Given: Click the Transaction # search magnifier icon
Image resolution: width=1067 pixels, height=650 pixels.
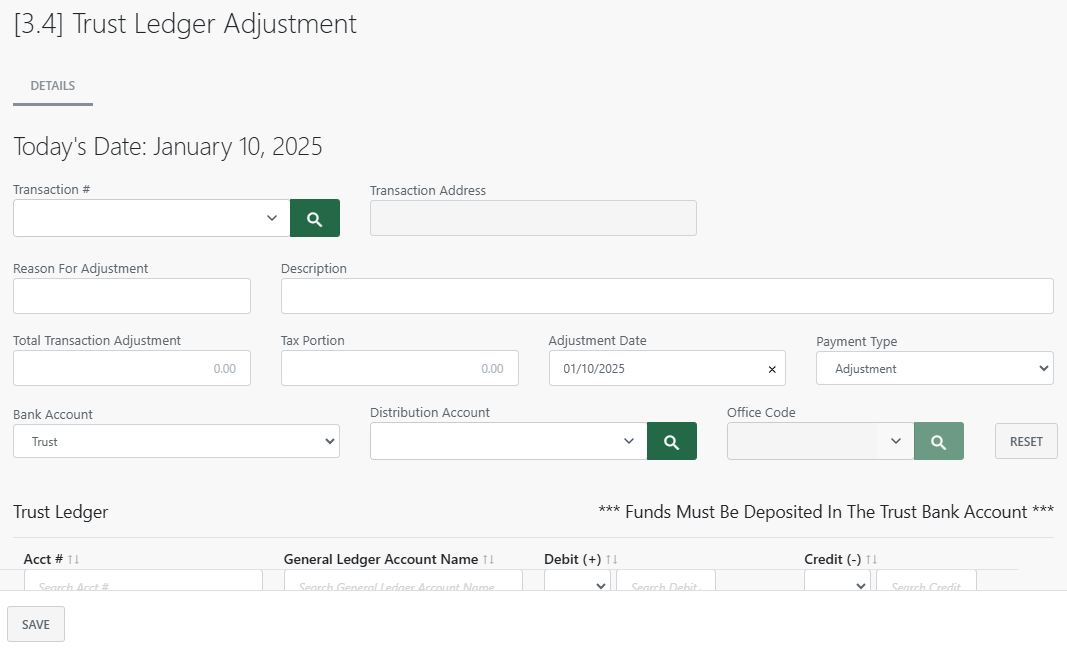Looking at the screenshot, I should click(x=314, y=217).
